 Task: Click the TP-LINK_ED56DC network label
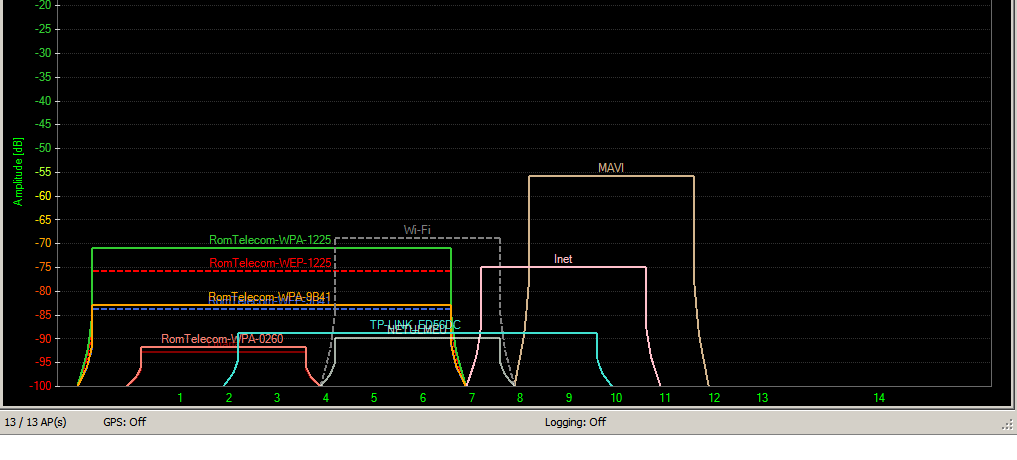(x=415, y=324)
